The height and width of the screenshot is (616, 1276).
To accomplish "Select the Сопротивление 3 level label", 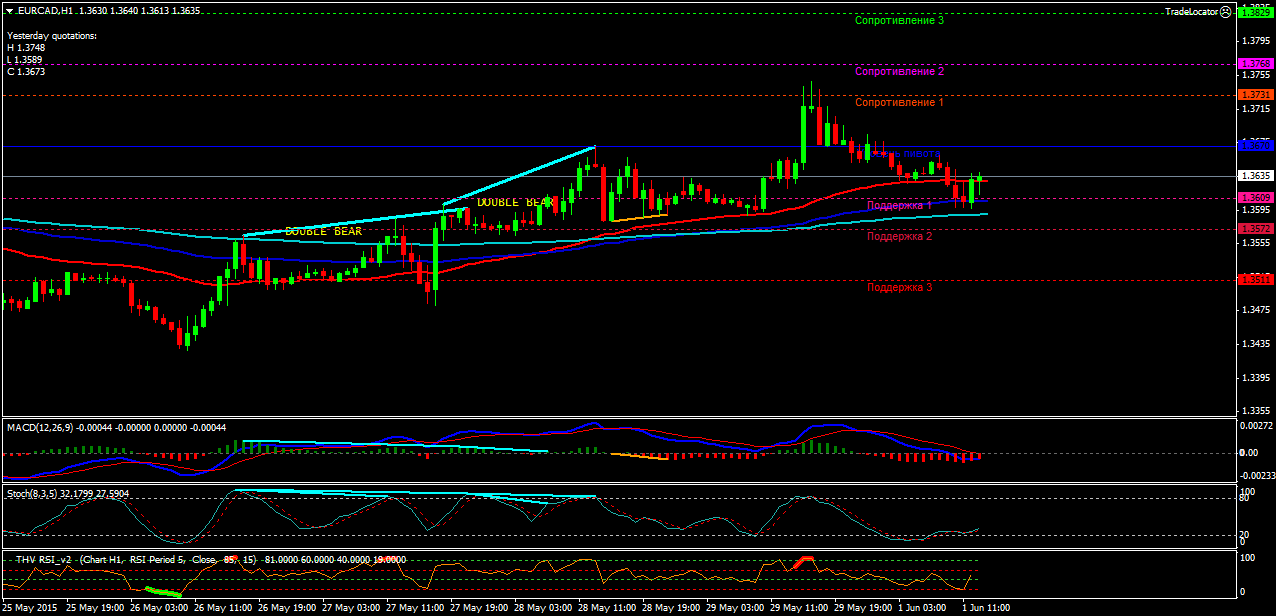I will pos(900,20).
